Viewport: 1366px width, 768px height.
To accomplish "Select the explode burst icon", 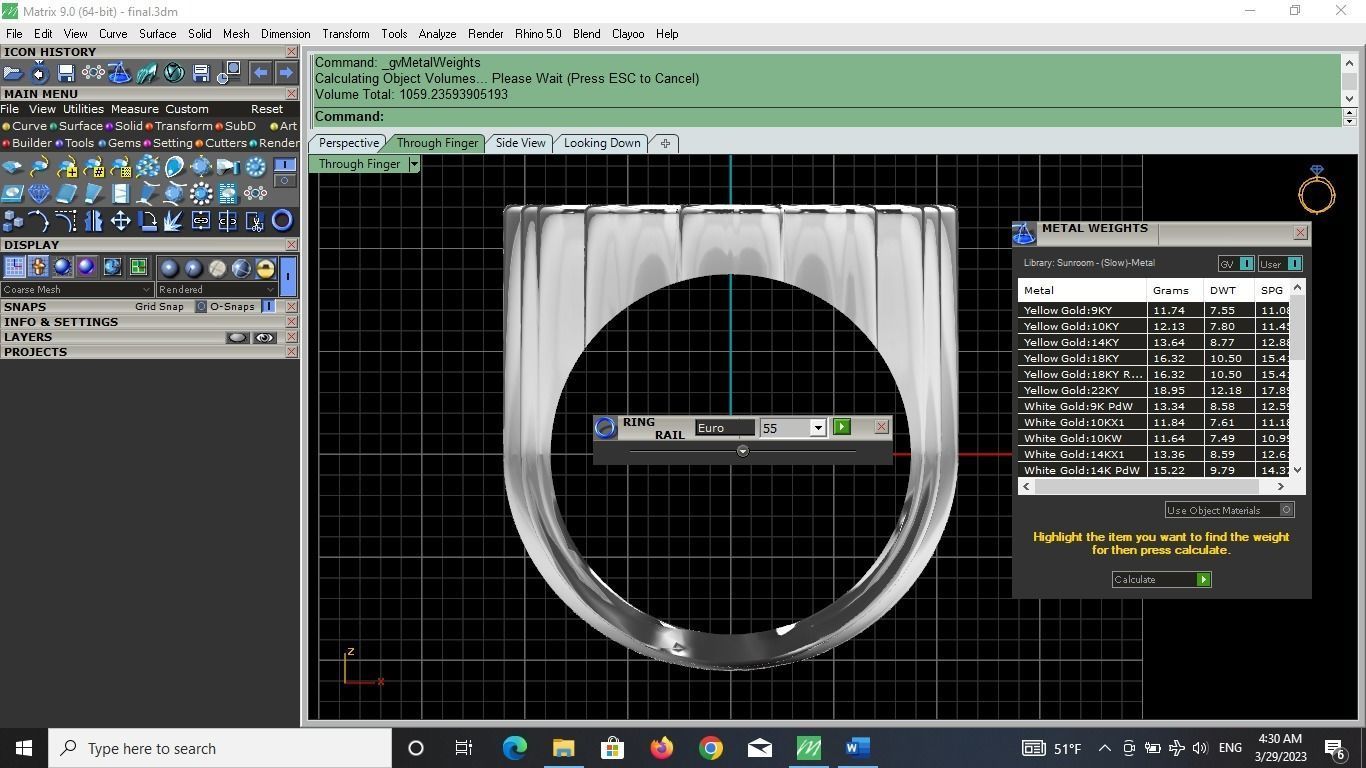I will click(x=174, y=220).
